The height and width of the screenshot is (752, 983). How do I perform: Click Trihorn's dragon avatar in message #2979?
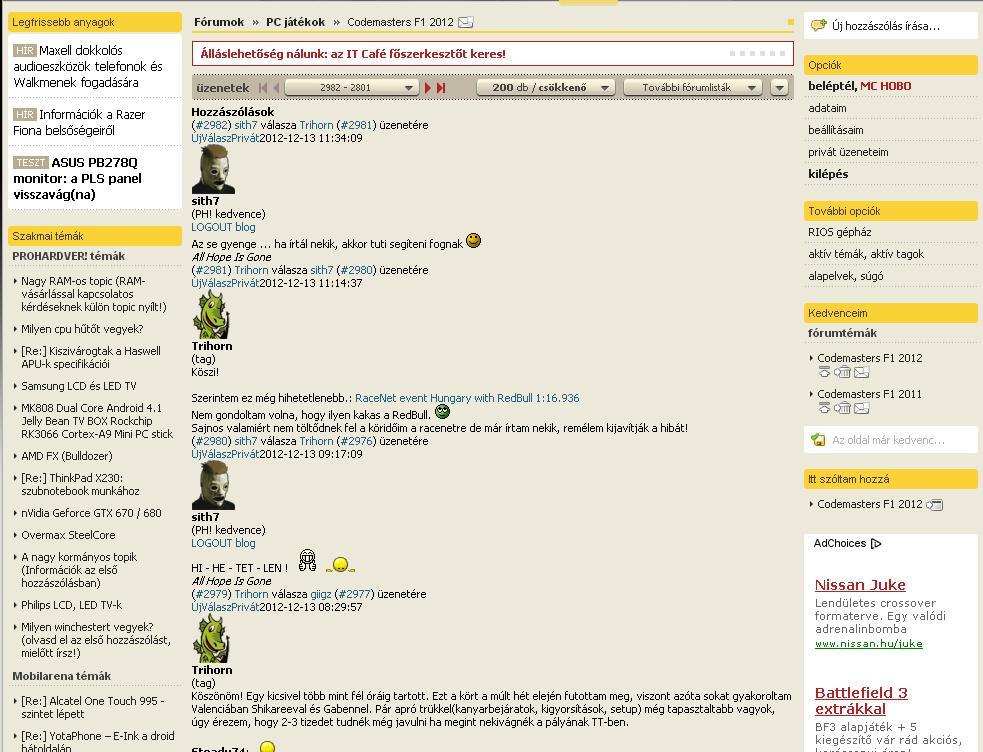(x=211, y=639)
